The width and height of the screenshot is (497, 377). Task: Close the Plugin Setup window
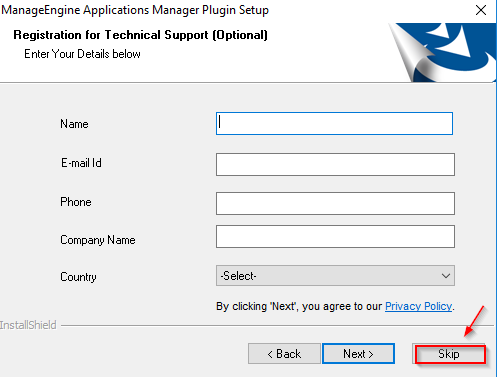coord(481,10)
